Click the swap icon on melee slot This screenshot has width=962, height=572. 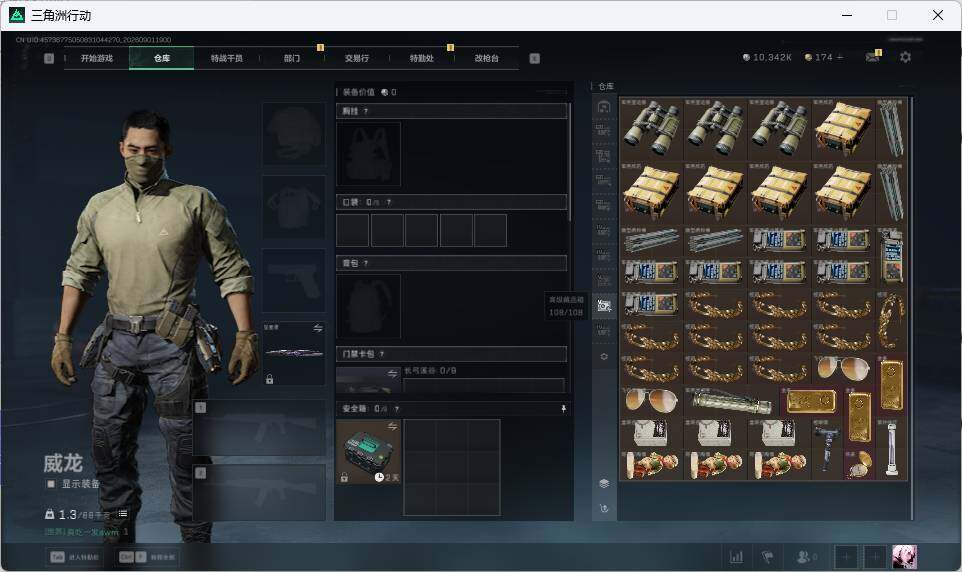pyautogui.click(x=318, y=328)
